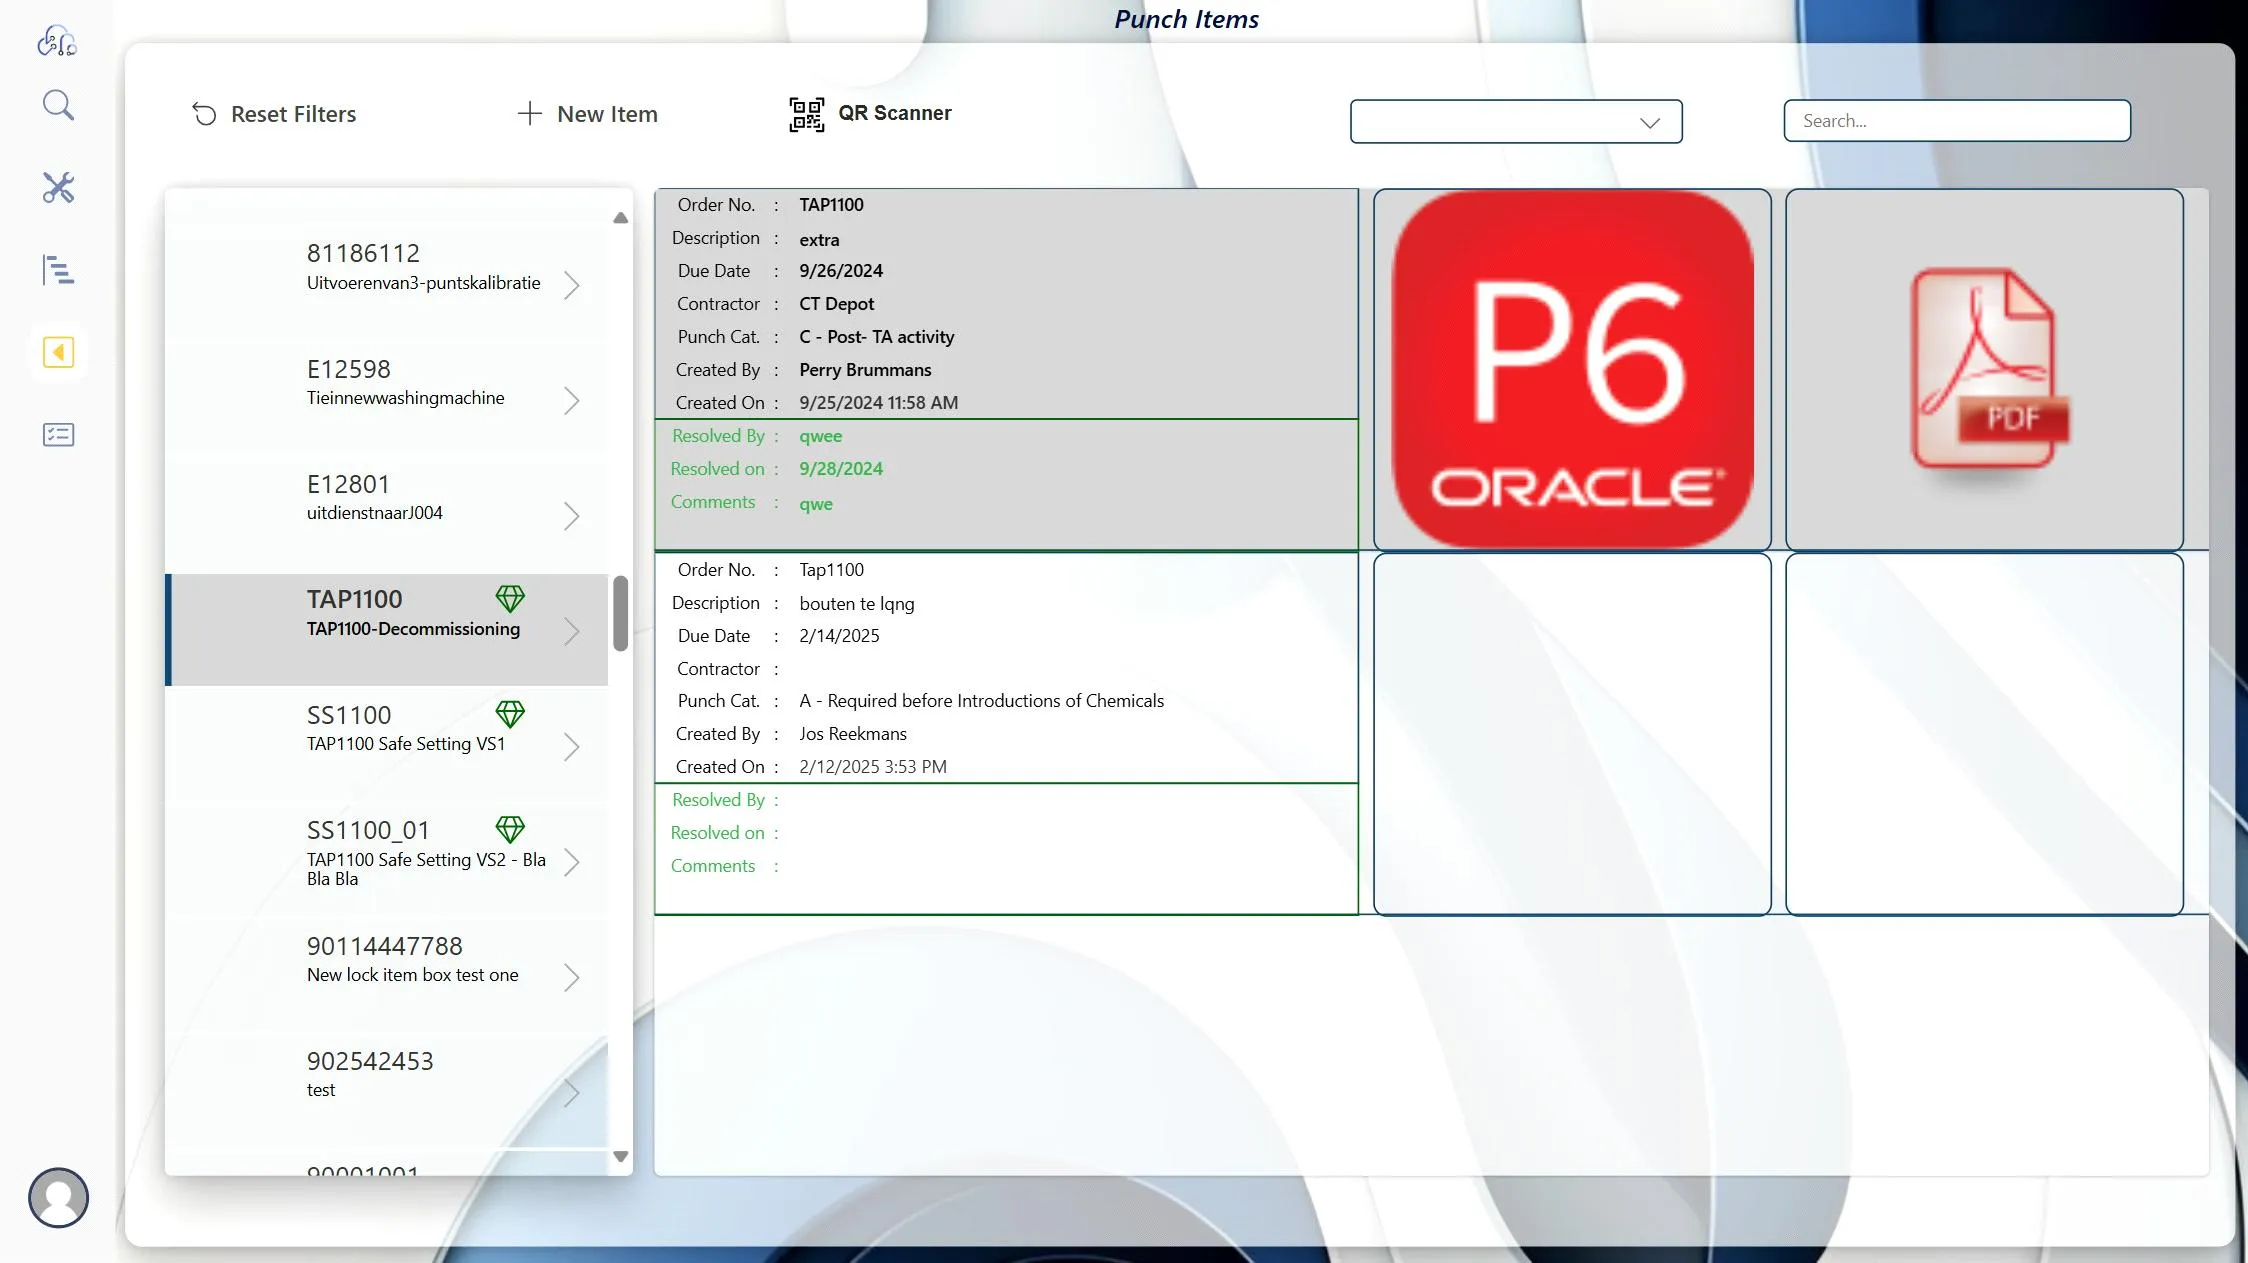Screen dimensions: 2248x1263
Task: Open the Gantt planning sidebar icon
Action: tap(58, 270)
